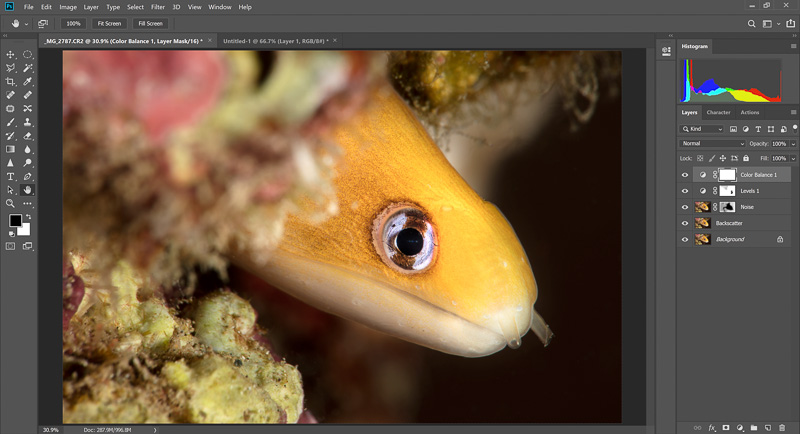Switch to the Character panel tab
Image resolution: width=800 pixels, height=434 pixels.
[718, 112]
